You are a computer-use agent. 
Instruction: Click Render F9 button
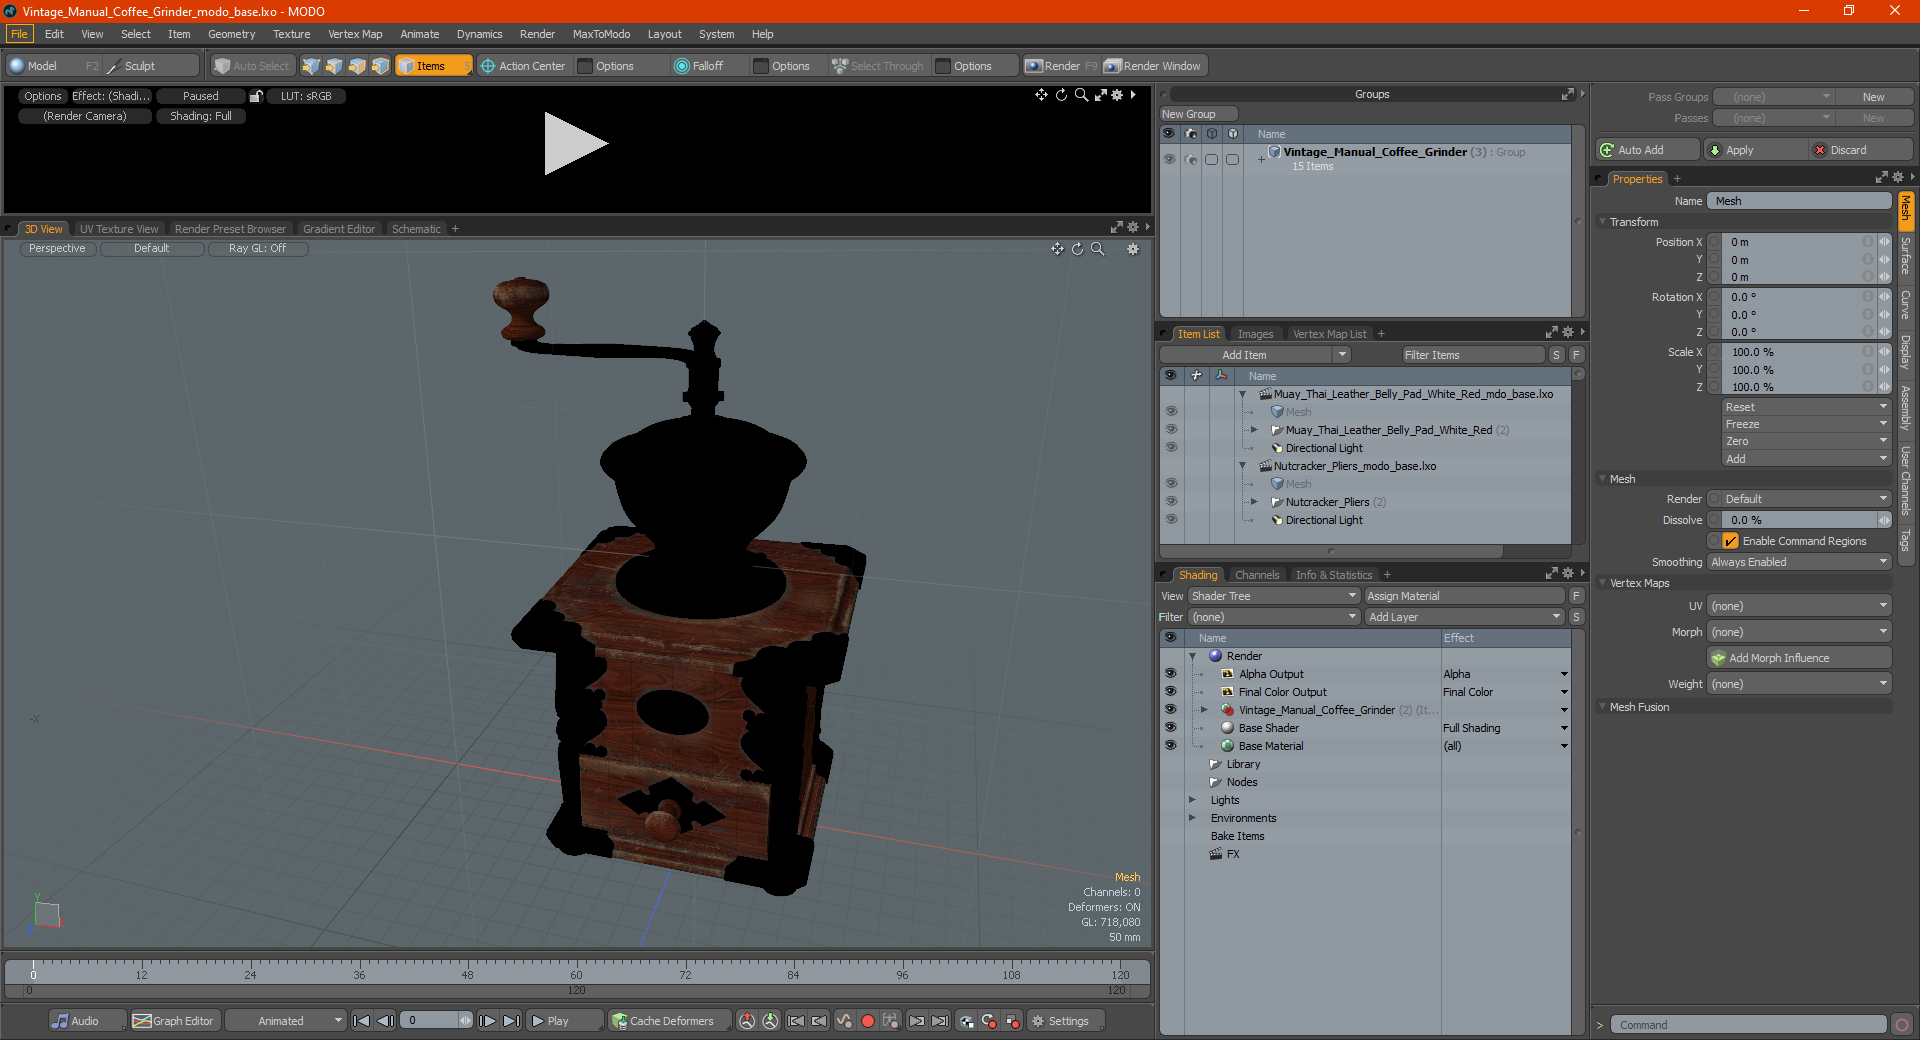coord(1061,66)
